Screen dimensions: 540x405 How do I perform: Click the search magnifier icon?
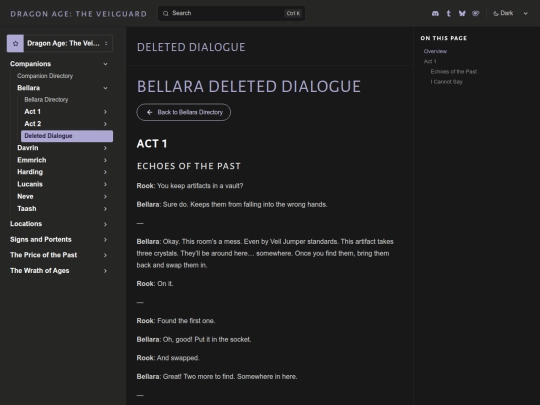(x=166, y=13)
